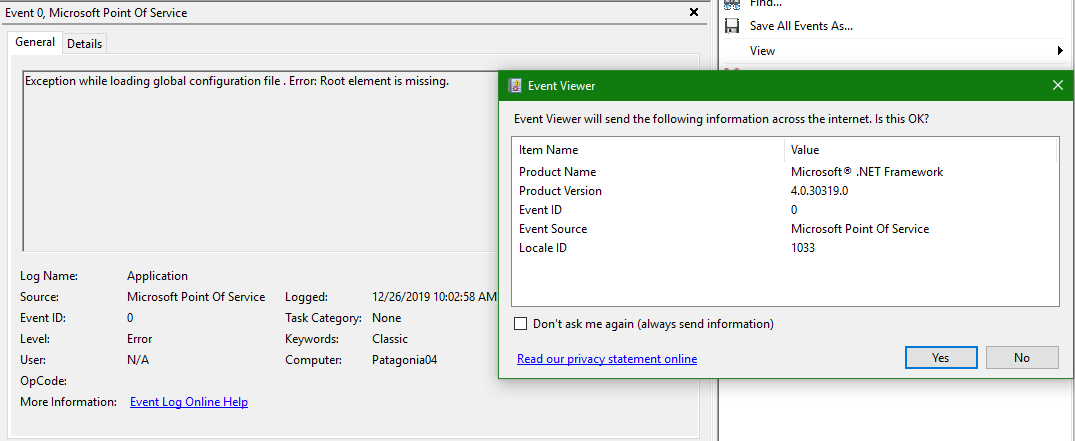Click No in Event Viewer dialog
Image resolution: width=1075 pixels, height=441 pixels.
click(1022, 357)
